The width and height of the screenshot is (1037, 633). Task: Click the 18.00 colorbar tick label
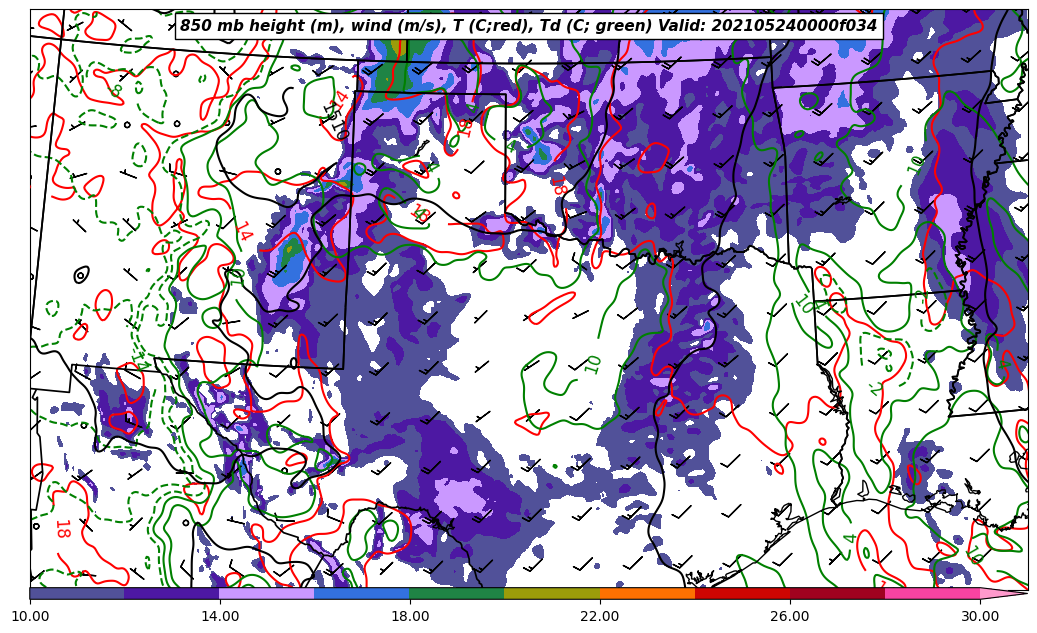[410, 616]
